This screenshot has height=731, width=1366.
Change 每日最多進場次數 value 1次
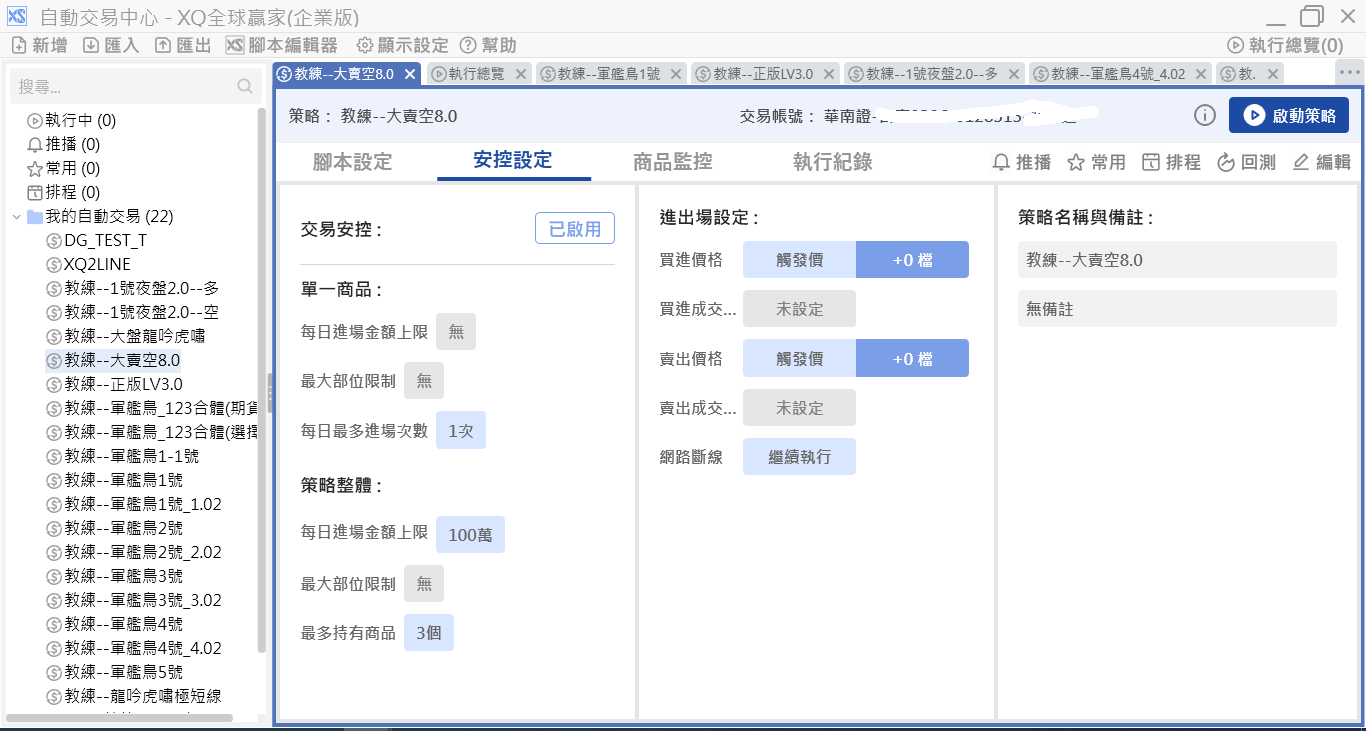[x=461, y=431]
